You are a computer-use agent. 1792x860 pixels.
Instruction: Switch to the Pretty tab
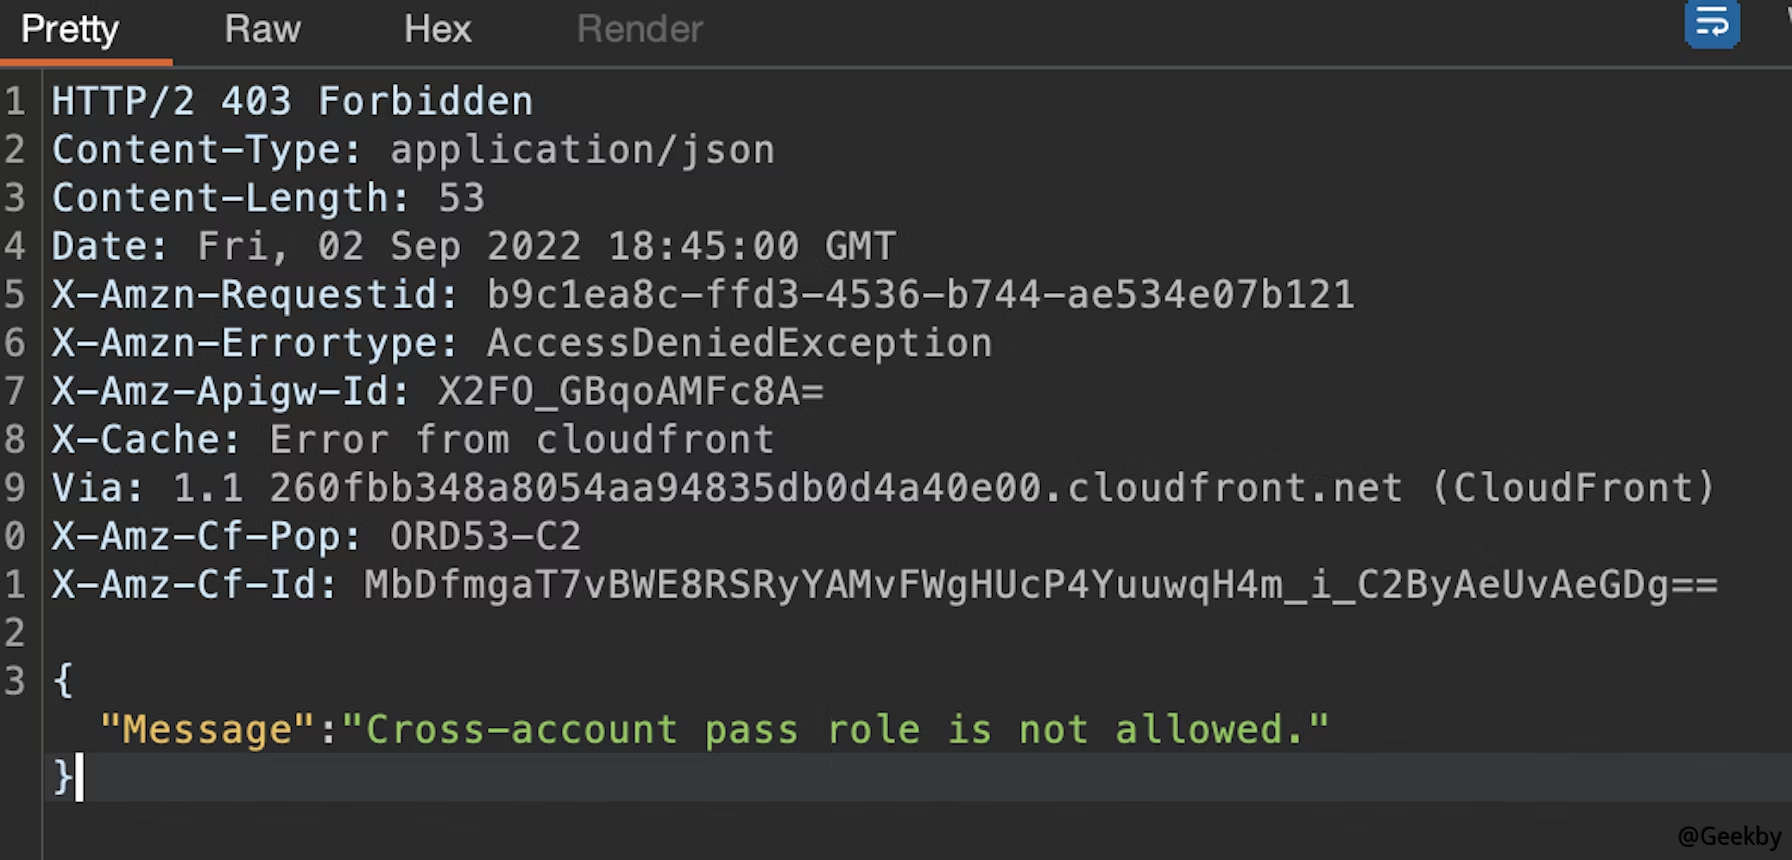(70, 29)
